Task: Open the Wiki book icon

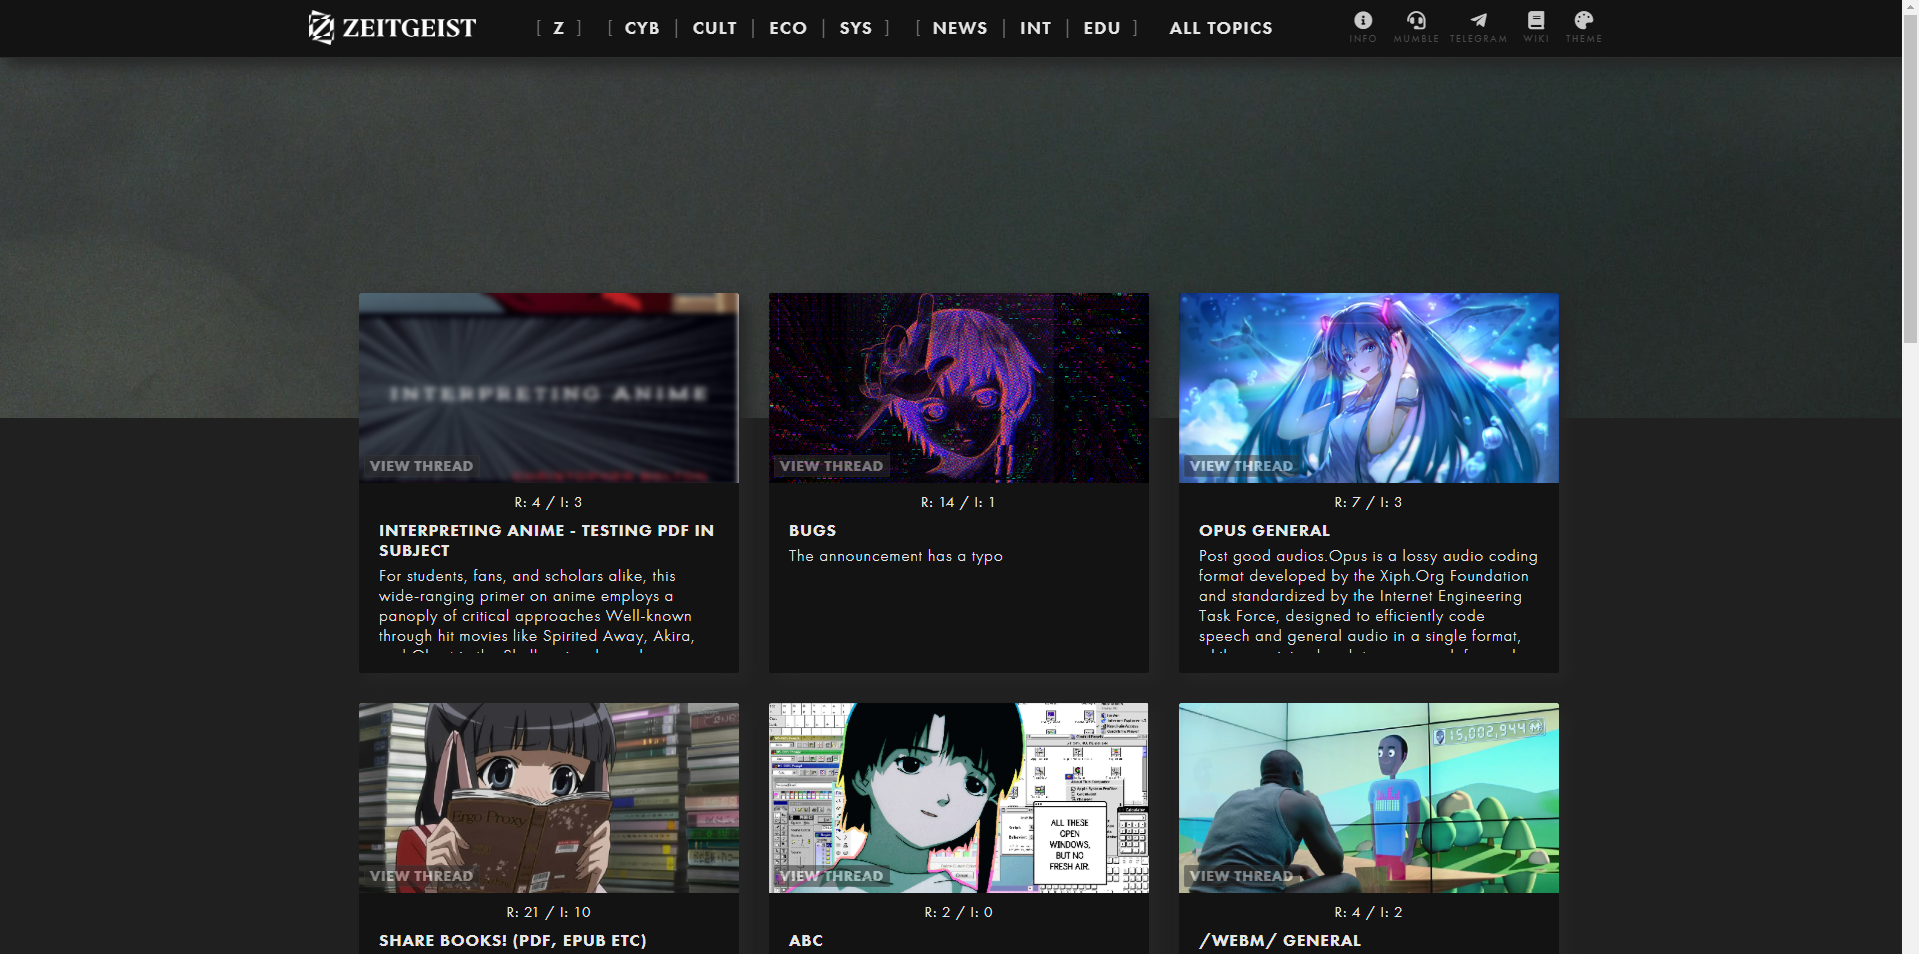Action: coord(1536,20)
